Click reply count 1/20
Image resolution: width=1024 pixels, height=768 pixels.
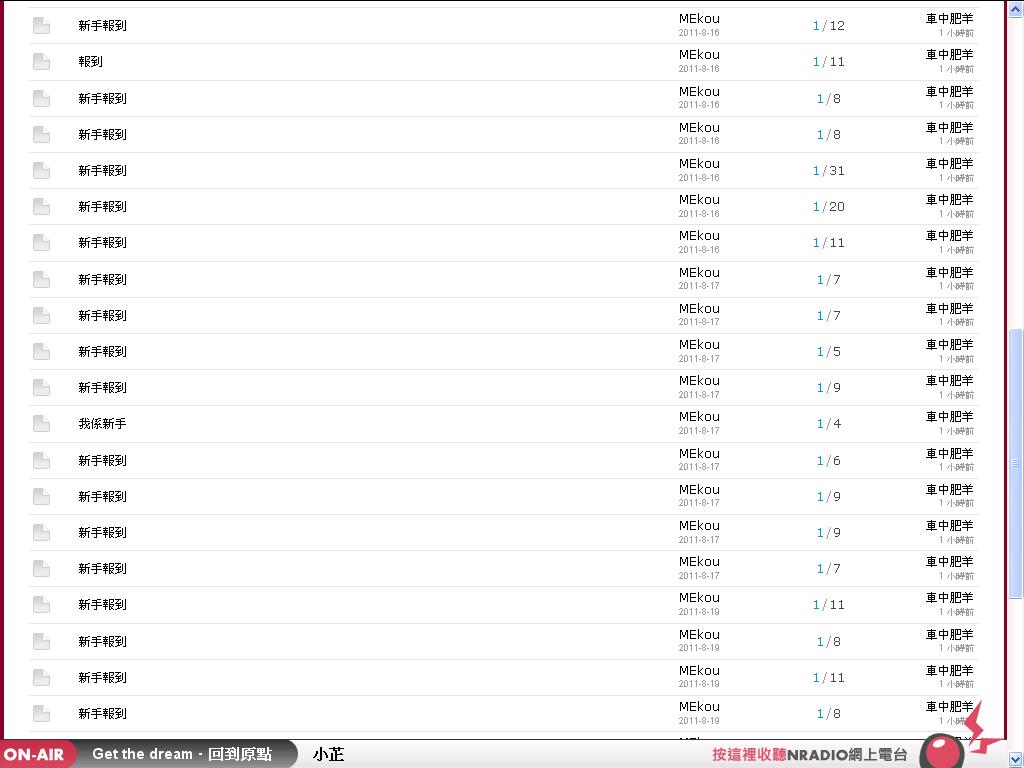828,206
